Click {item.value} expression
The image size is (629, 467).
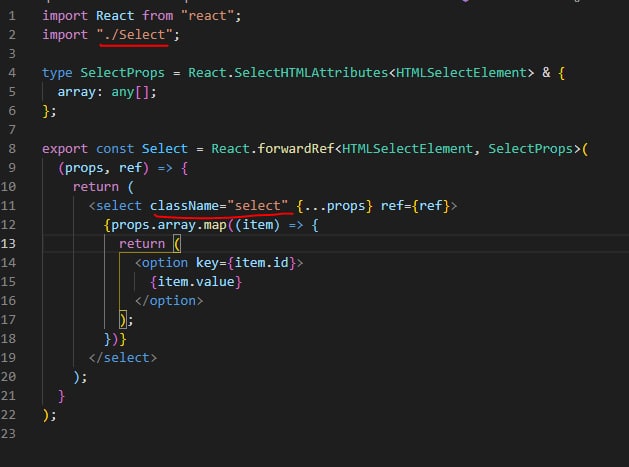coord(196,282)
